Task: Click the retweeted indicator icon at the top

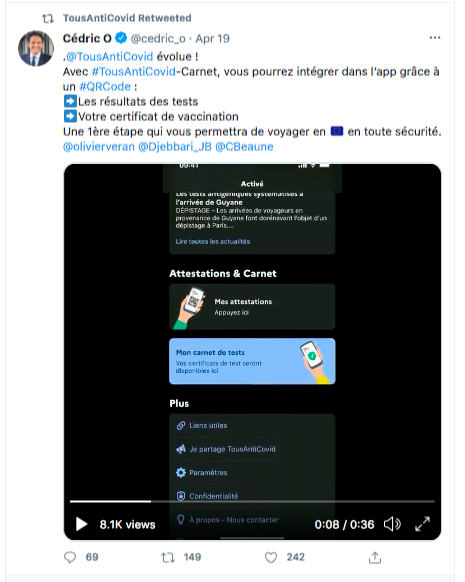Action: (48, 18)
